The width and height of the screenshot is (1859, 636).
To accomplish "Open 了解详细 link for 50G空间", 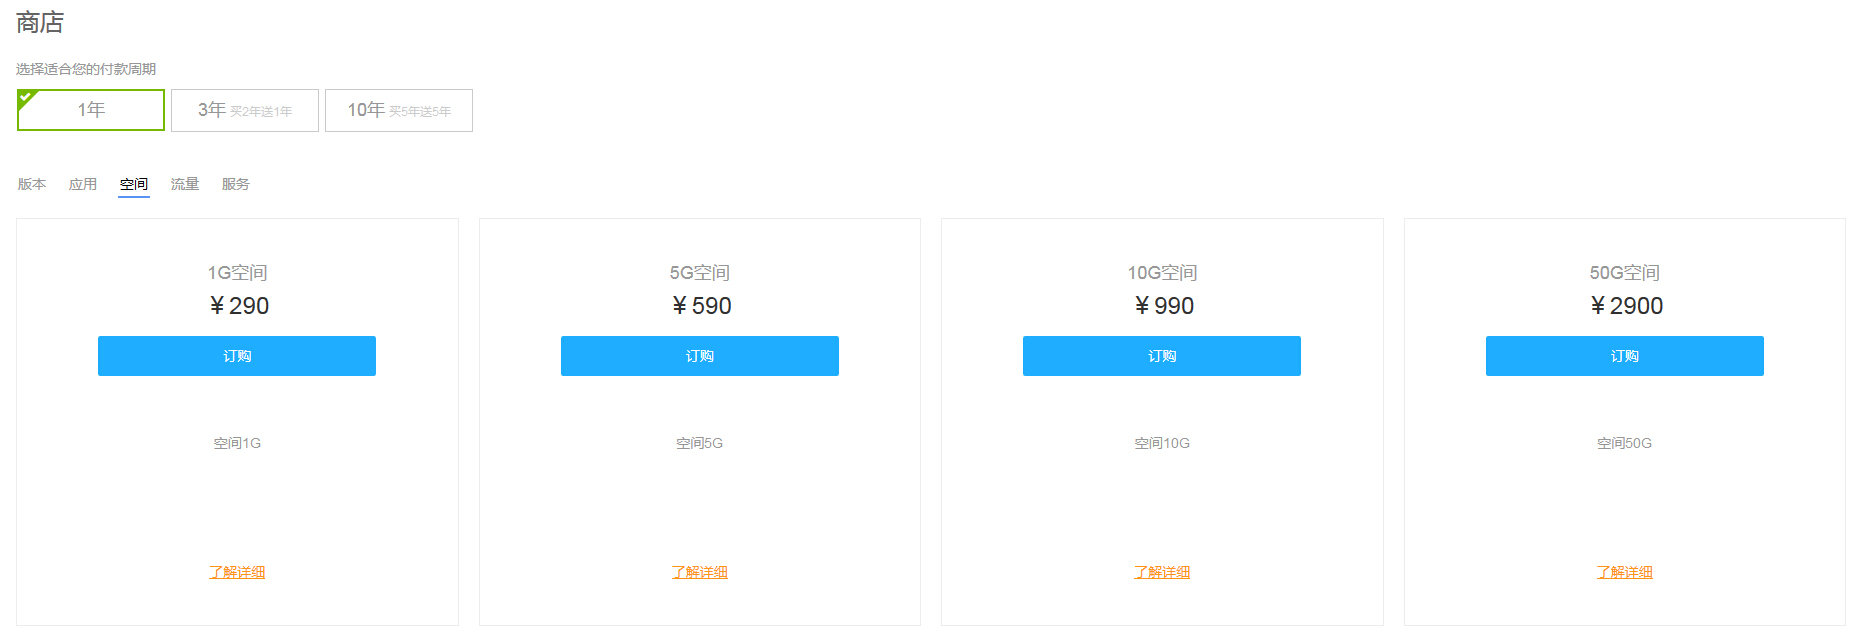I will click(1625, 572).
